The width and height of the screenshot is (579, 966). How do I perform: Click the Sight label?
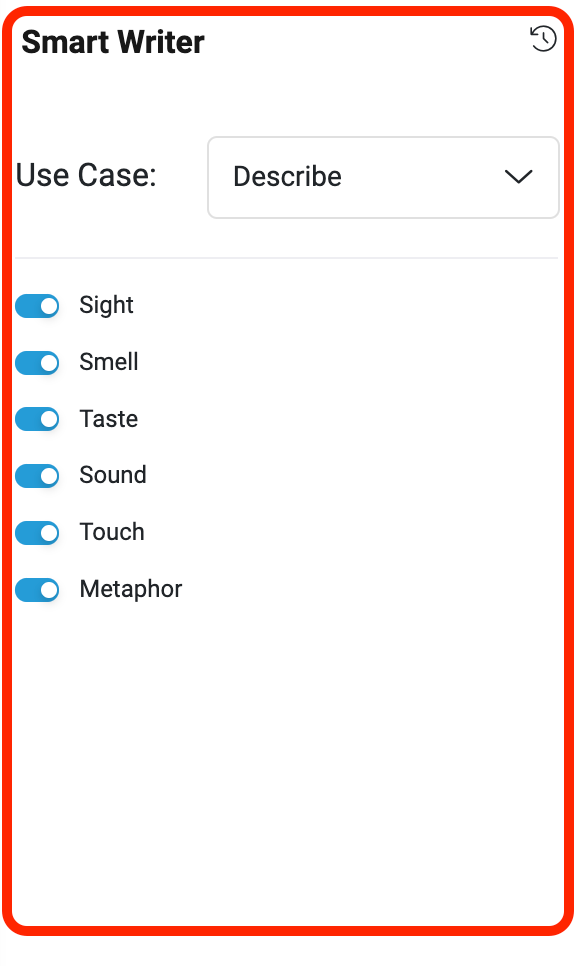106,306
